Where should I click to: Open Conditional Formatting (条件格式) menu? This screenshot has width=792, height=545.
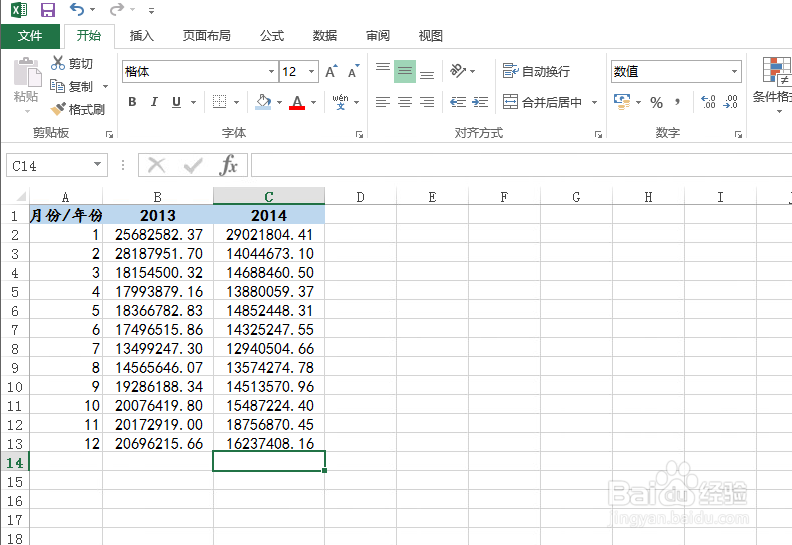tap(773, 83)
